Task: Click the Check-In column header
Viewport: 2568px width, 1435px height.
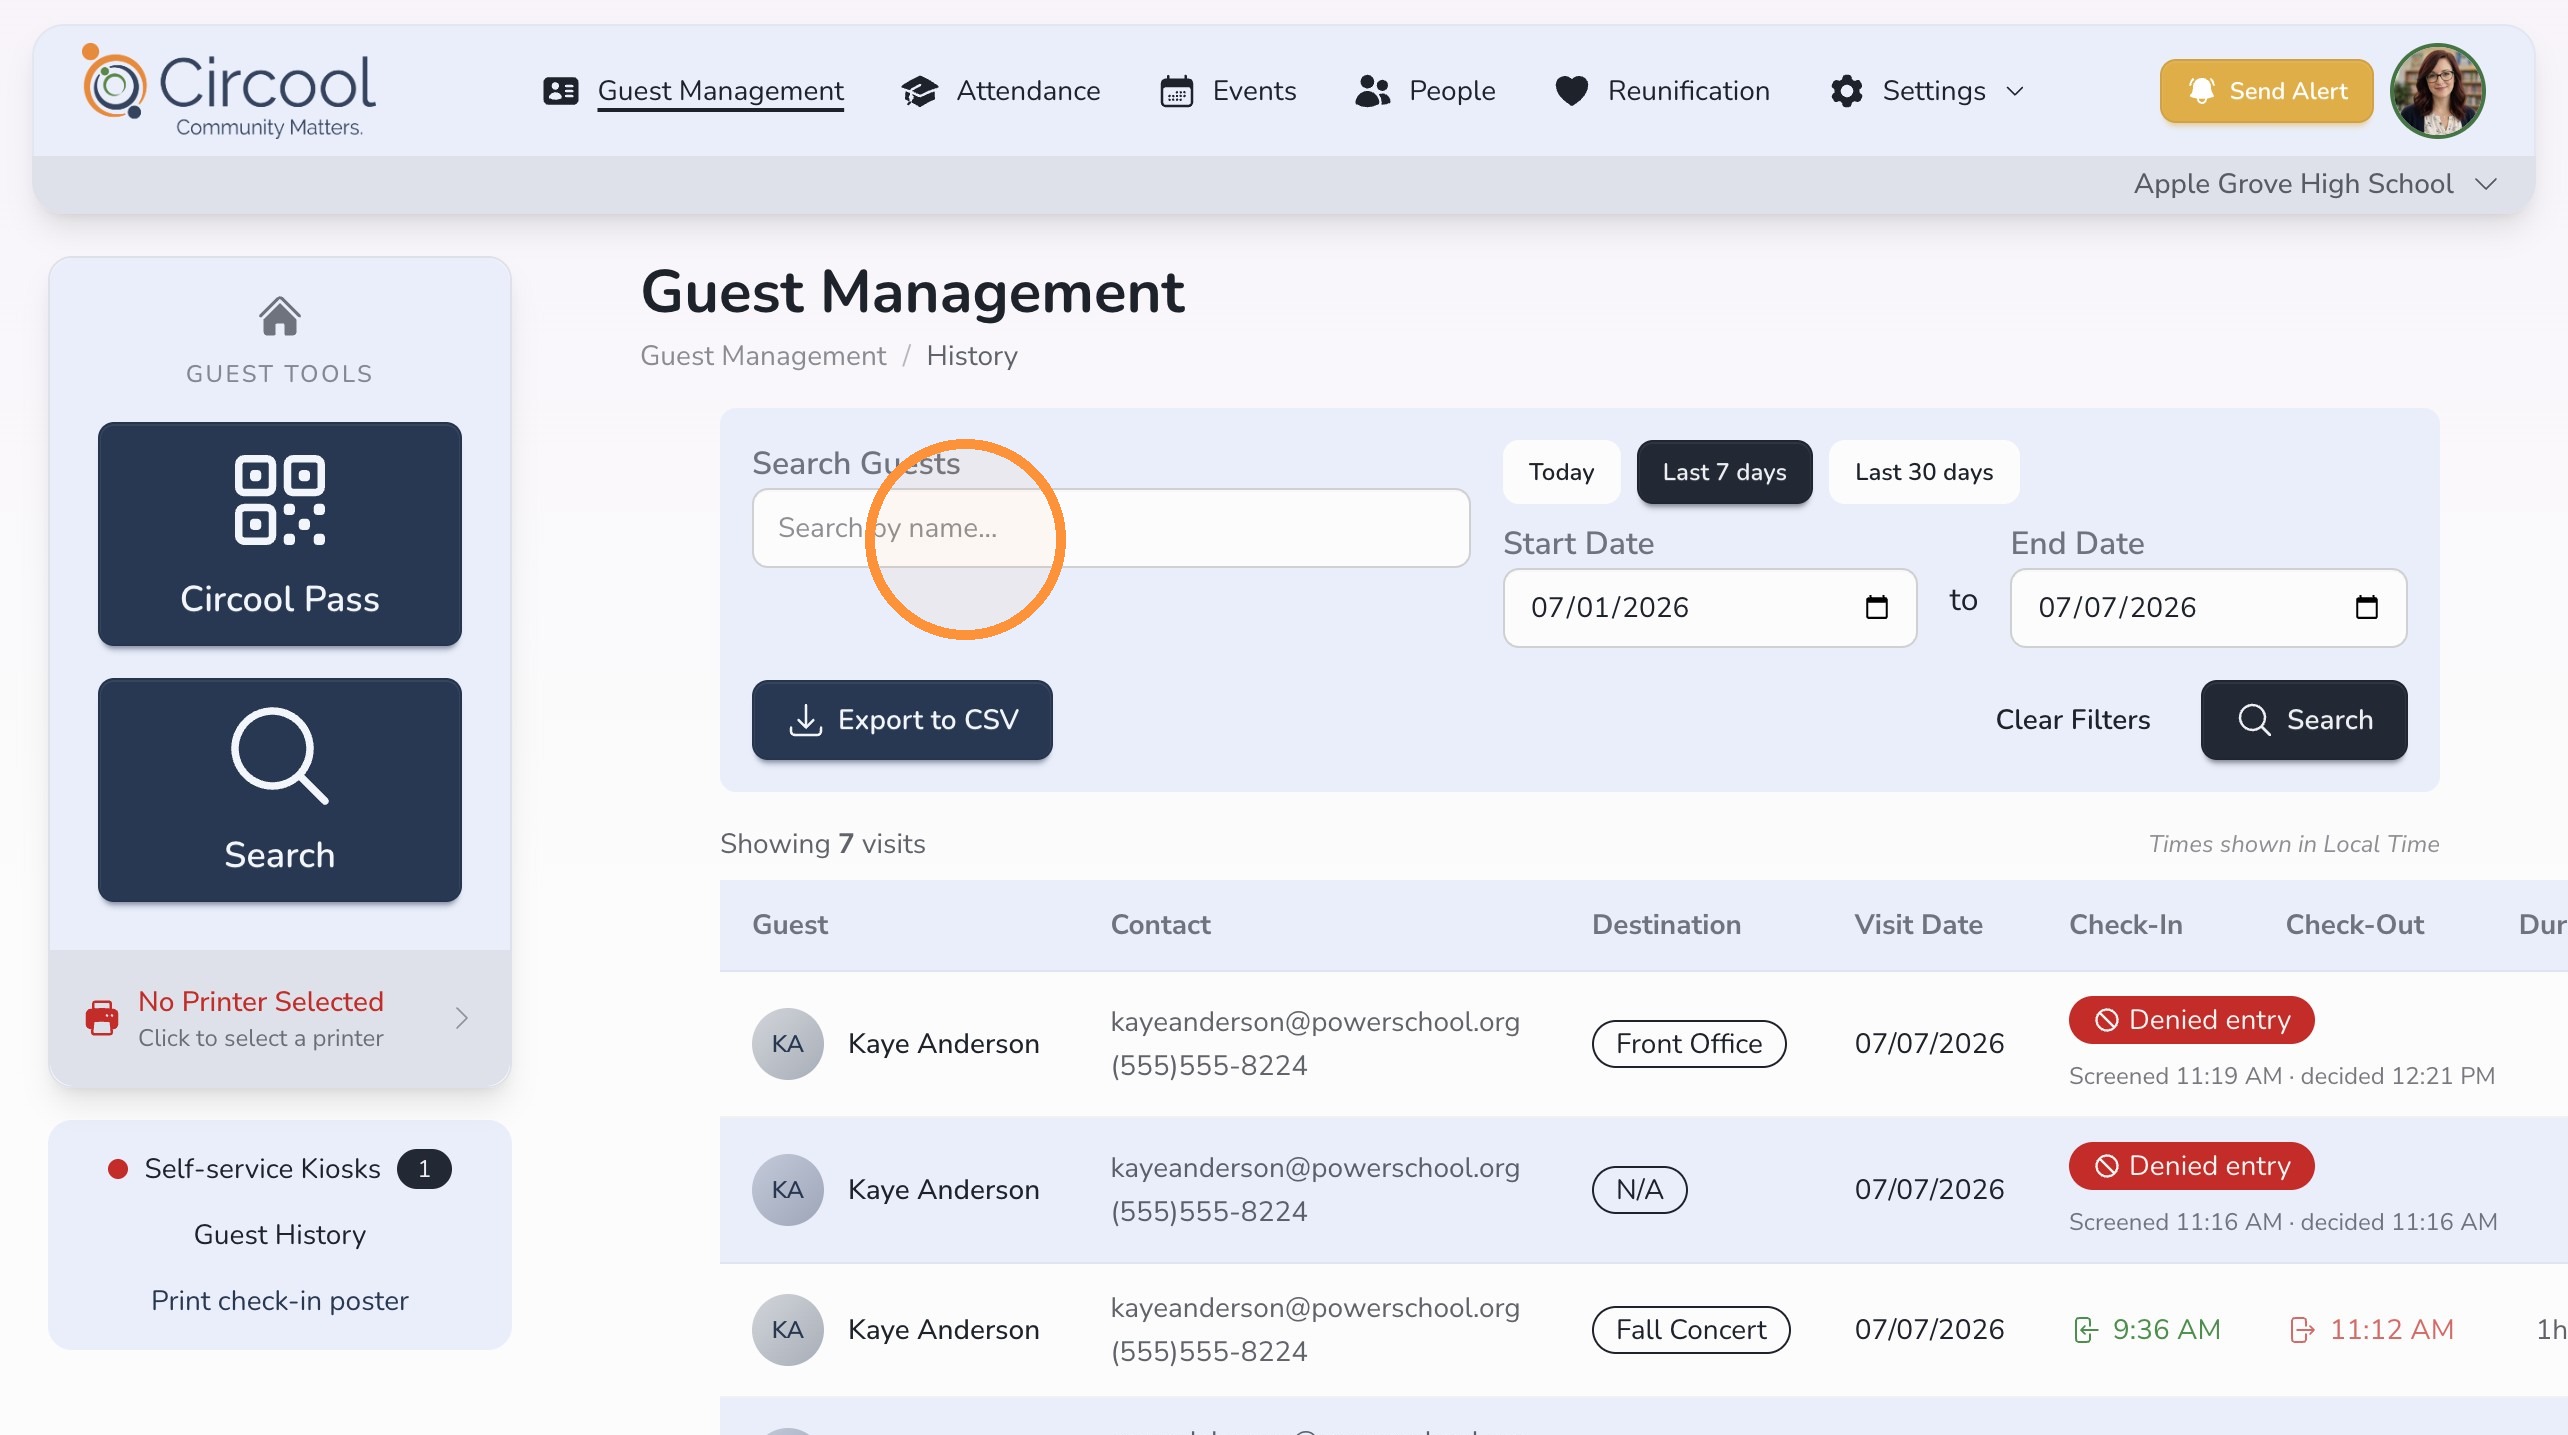Action: 2125,925
